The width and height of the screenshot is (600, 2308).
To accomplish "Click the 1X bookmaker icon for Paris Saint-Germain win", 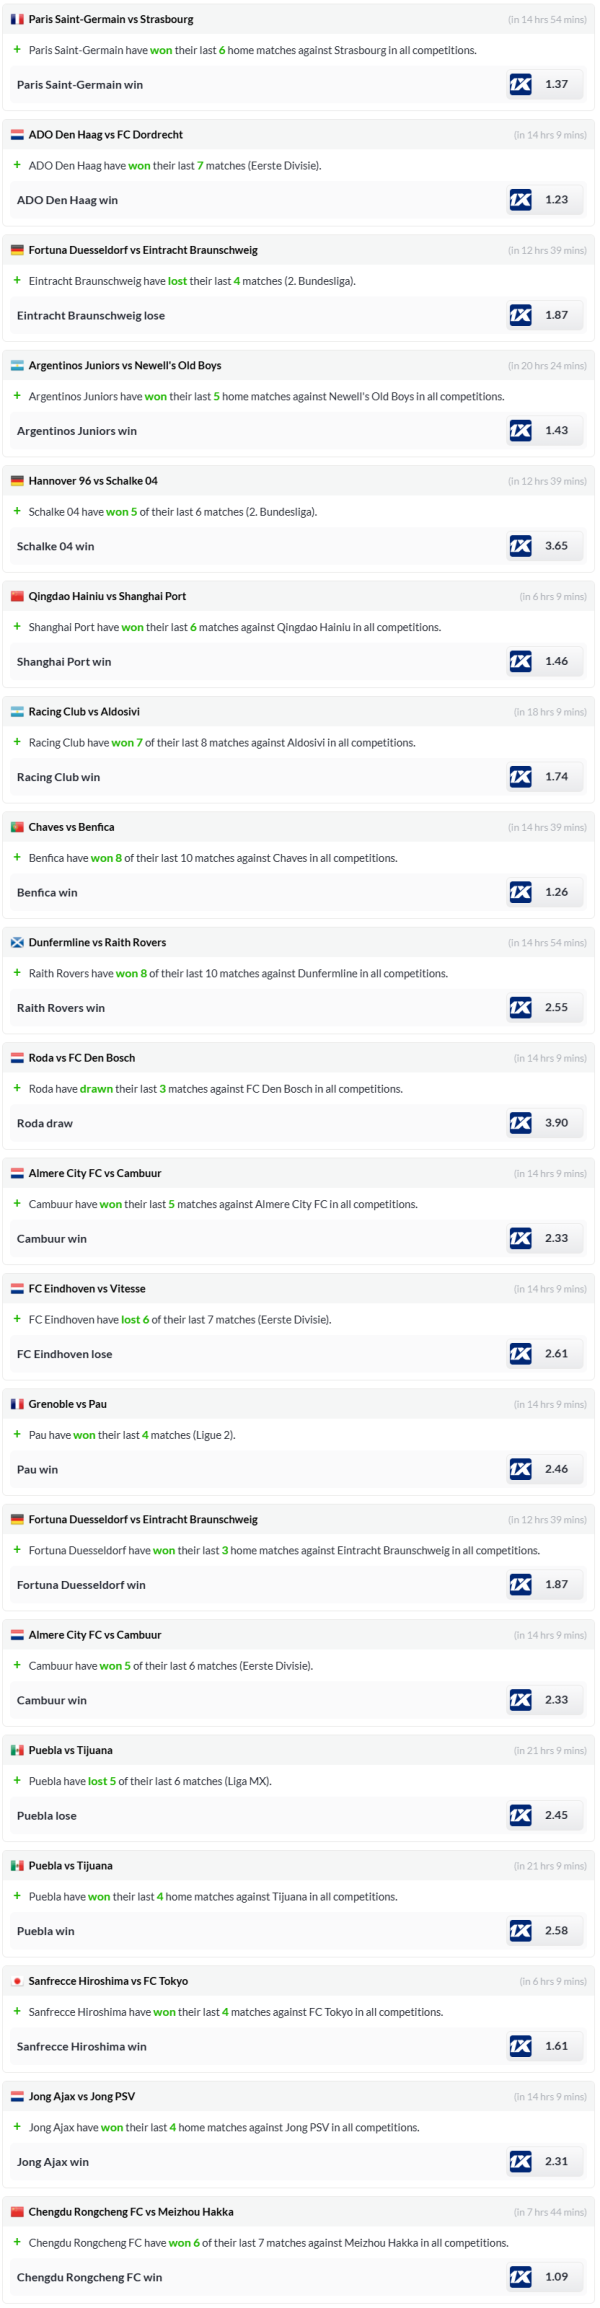I will coord(520,85).
